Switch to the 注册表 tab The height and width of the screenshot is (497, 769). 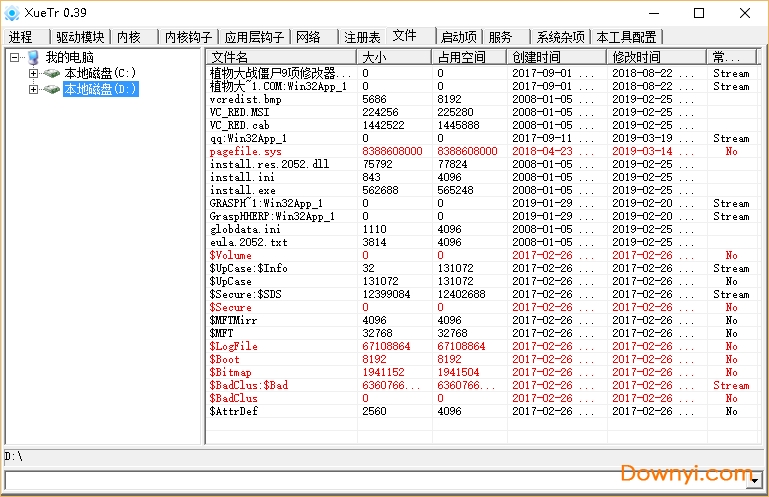(361, 37)
